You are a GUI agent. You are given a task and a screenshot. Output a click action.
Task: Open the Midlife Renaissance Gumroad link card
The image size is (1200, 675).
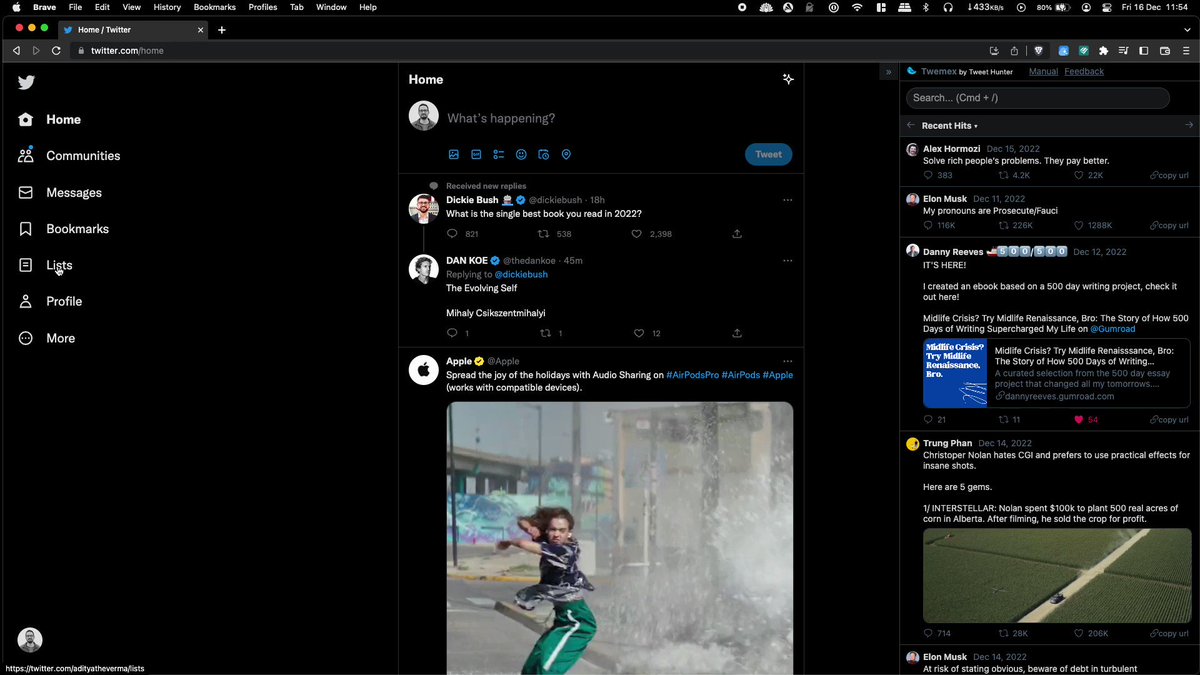tap(1056, 373)
